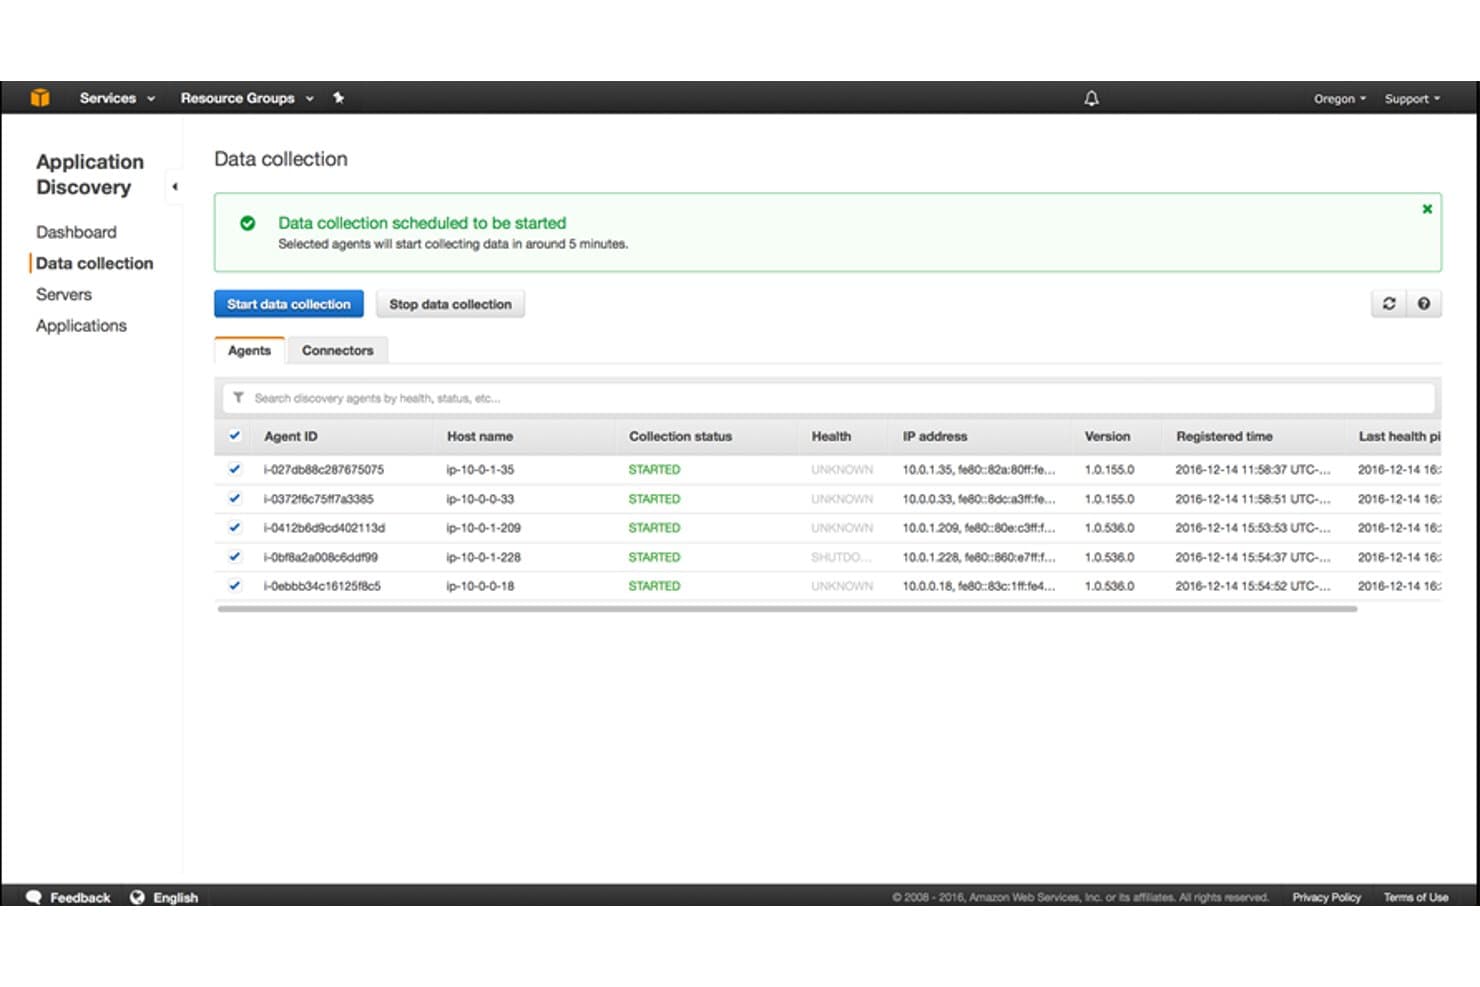The width and height of the screenshot is (1480, 987).
Task: Collapse the Application Discovery sidebar arrow
Action: pyautogui.click(x=175, y=187)
